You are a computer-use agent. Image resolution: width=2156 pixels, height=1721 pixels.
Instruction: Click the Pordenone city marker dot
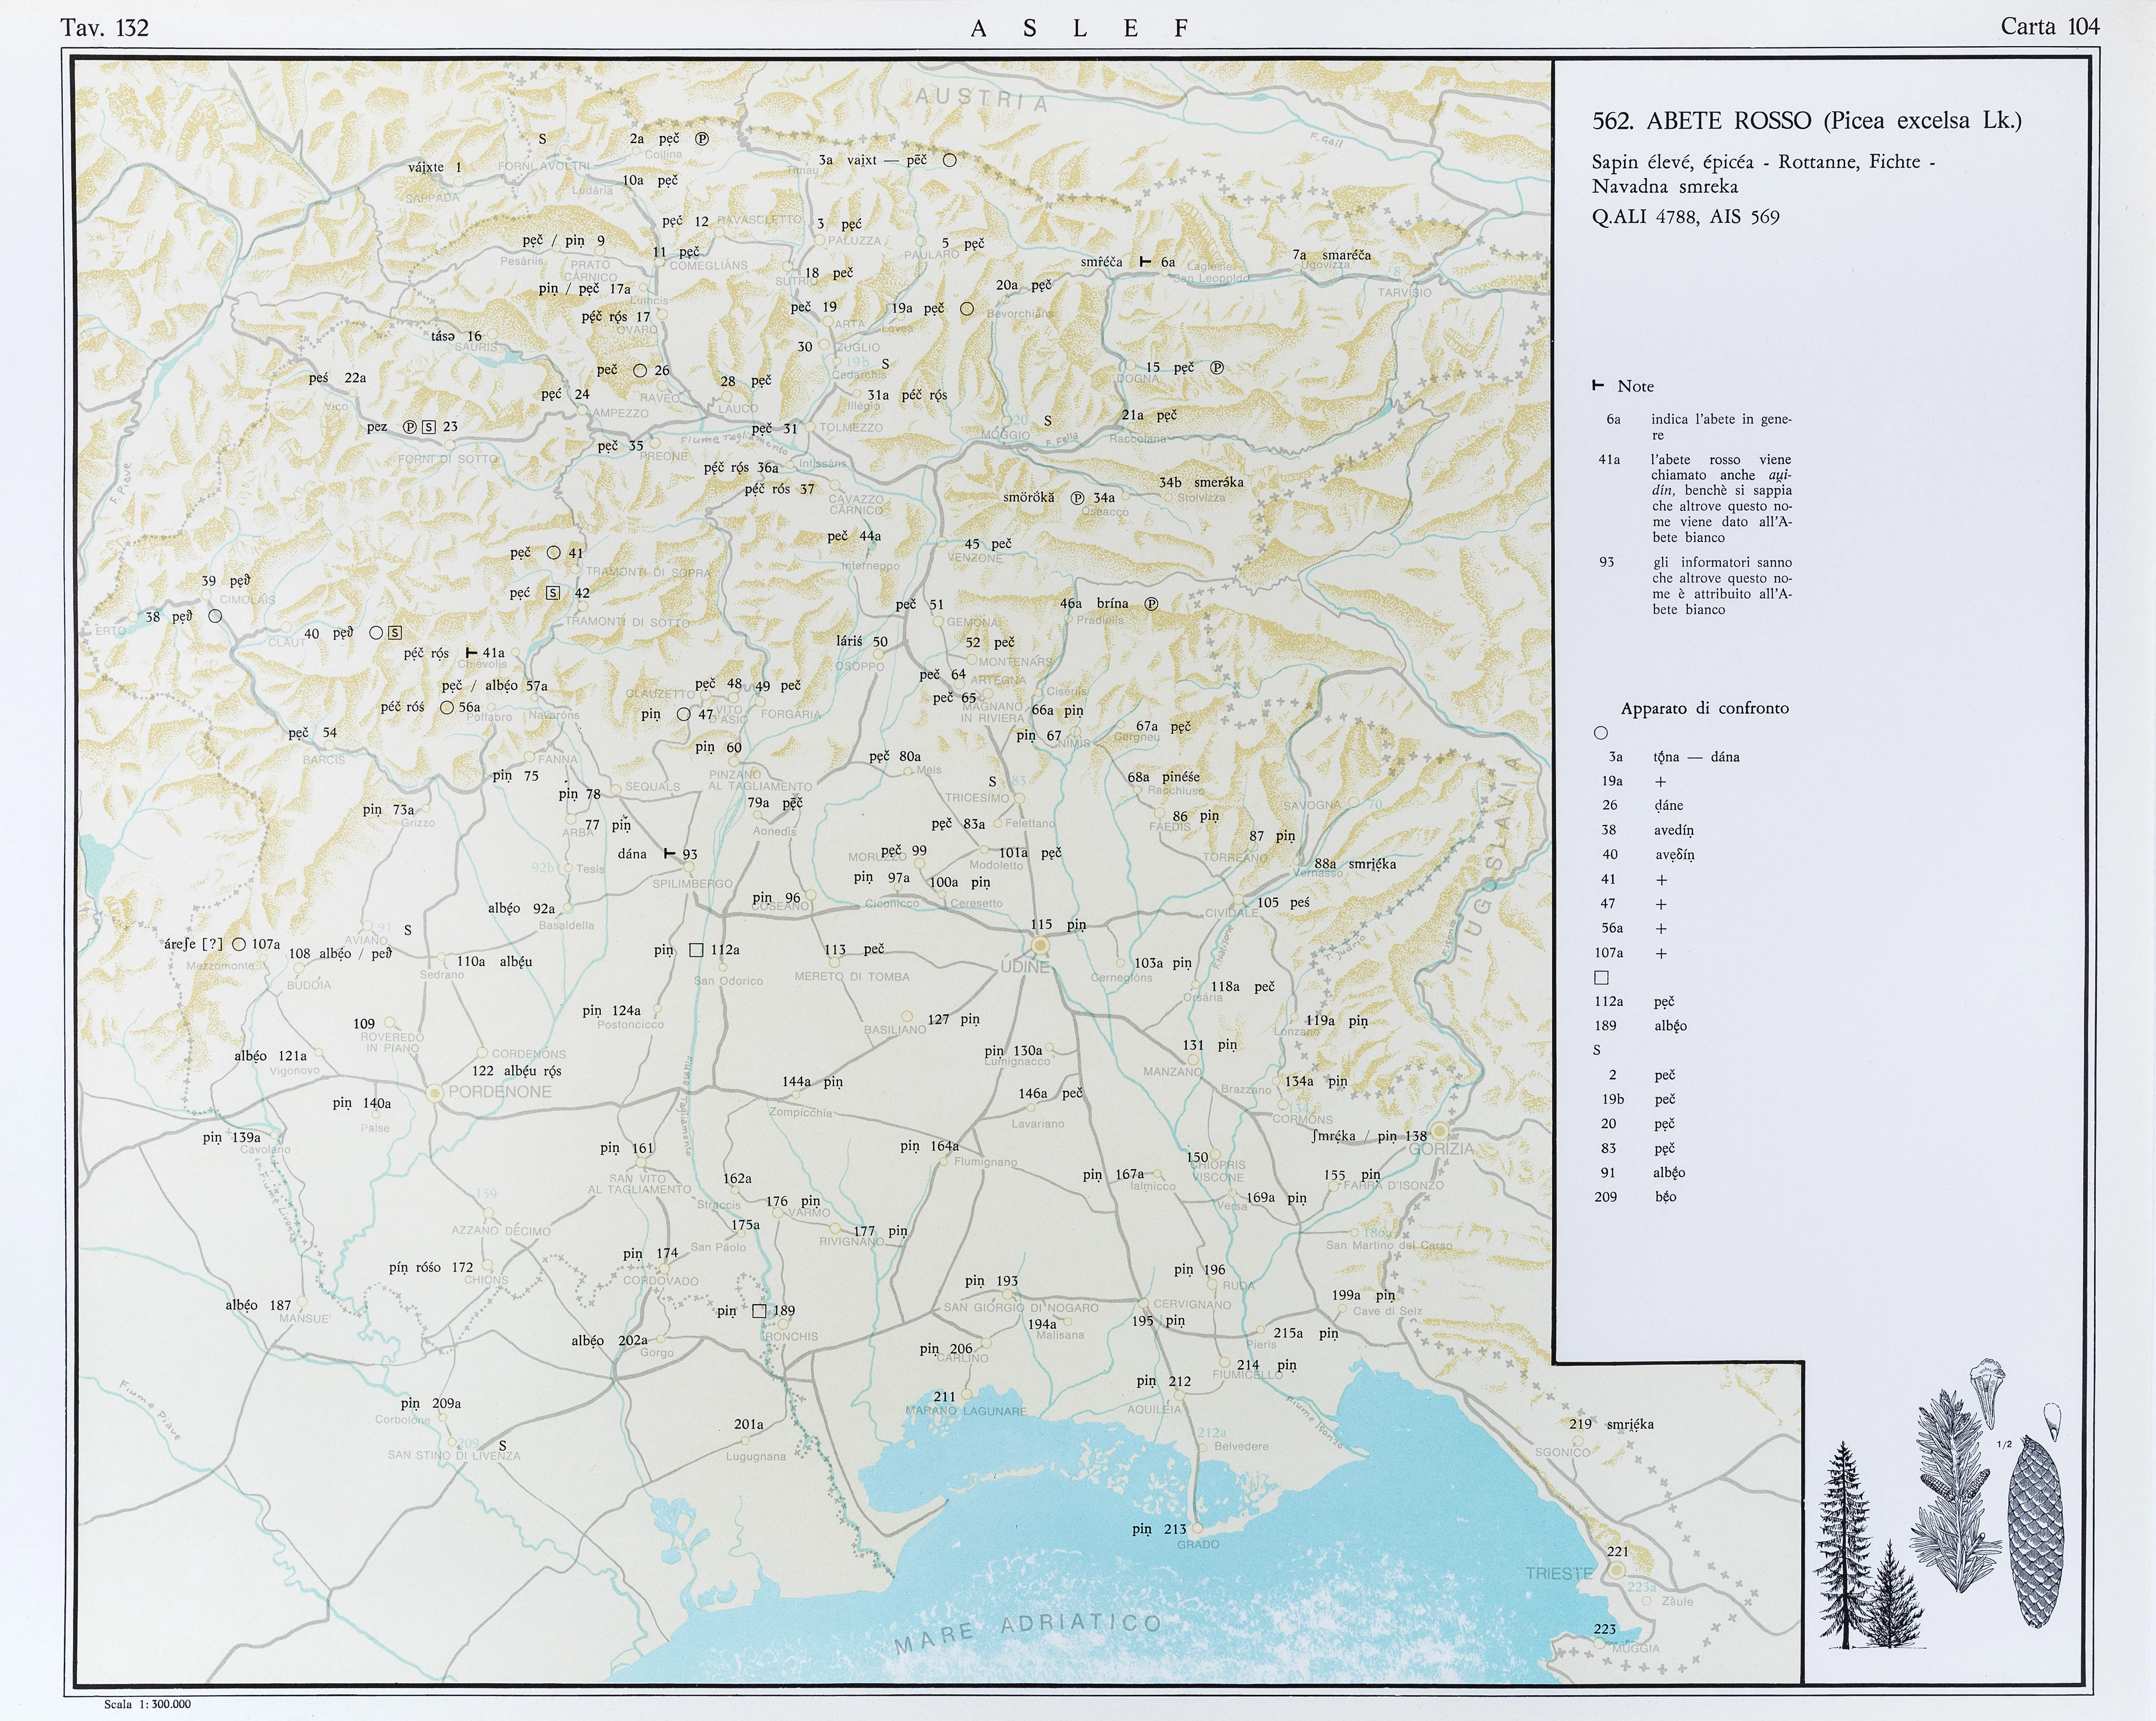pyautogui.click(x=435, y=1093)
